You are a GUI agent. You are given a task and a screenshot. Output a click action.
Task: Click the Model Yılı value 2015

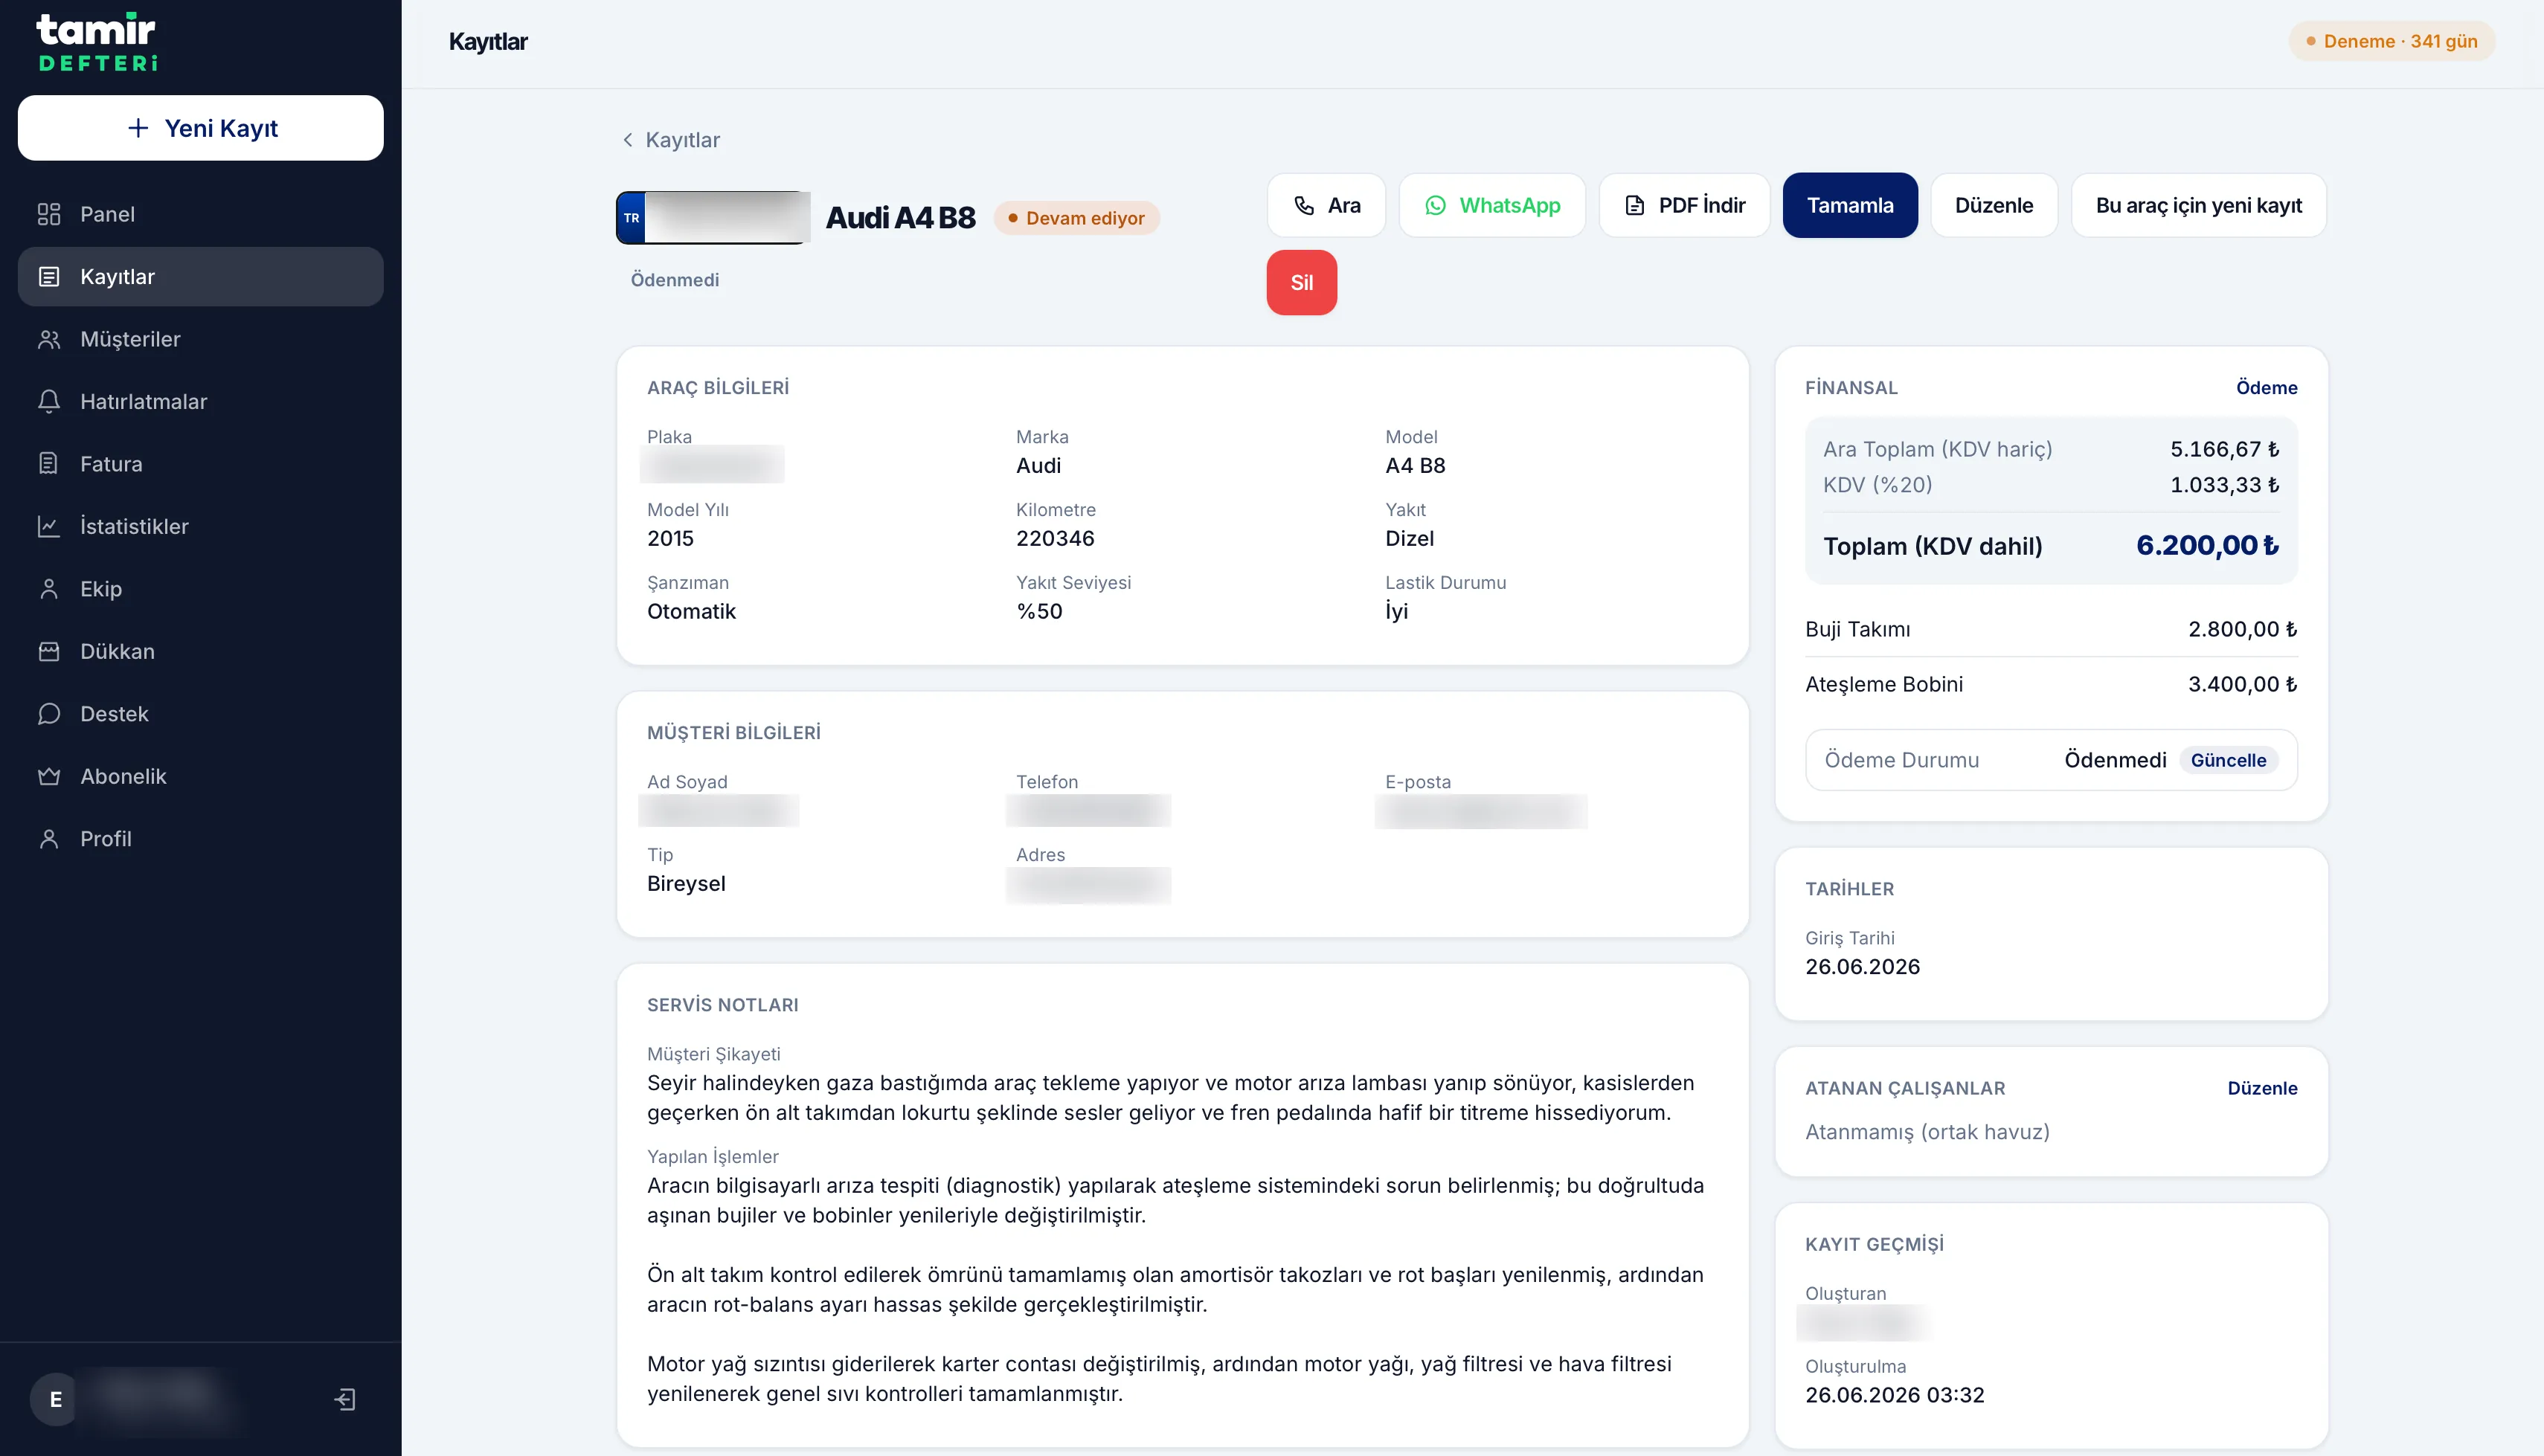click(670, 538)
